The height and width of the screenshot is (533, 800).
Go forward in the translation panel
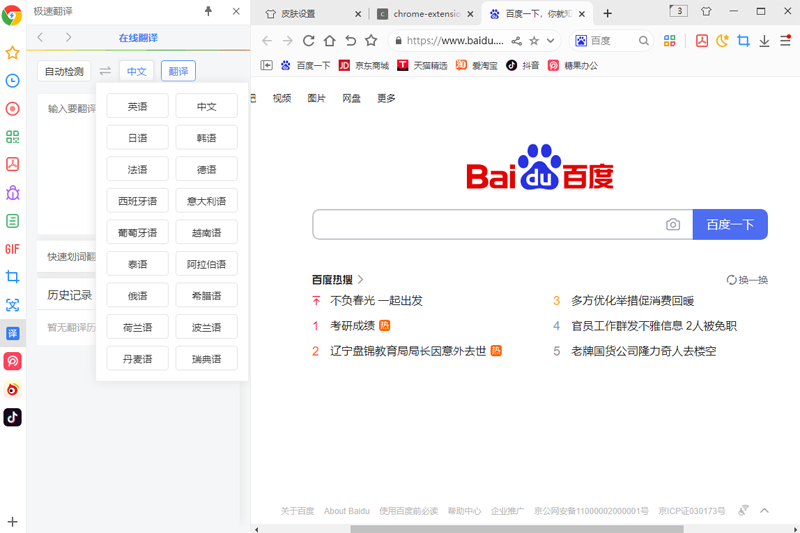(68, 37)
